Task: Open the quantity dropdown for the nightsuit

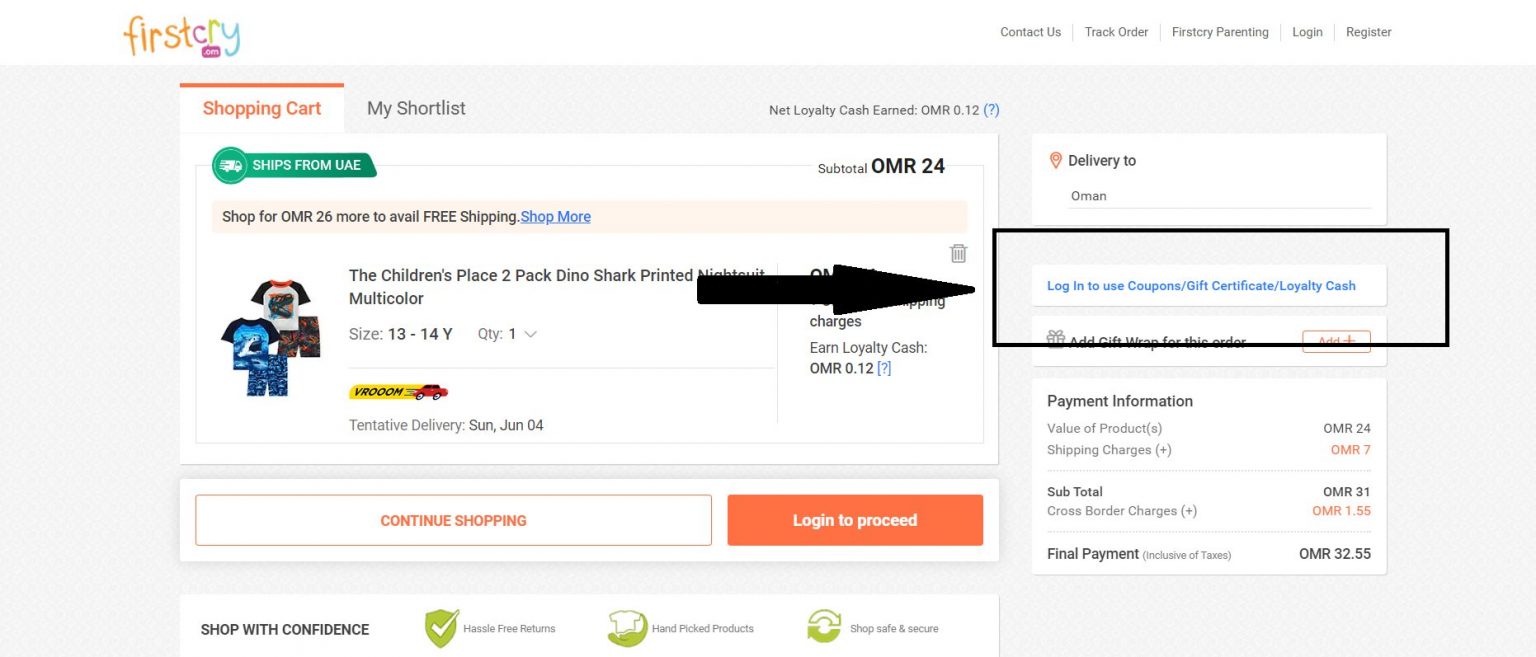Action: pos(529,334)
